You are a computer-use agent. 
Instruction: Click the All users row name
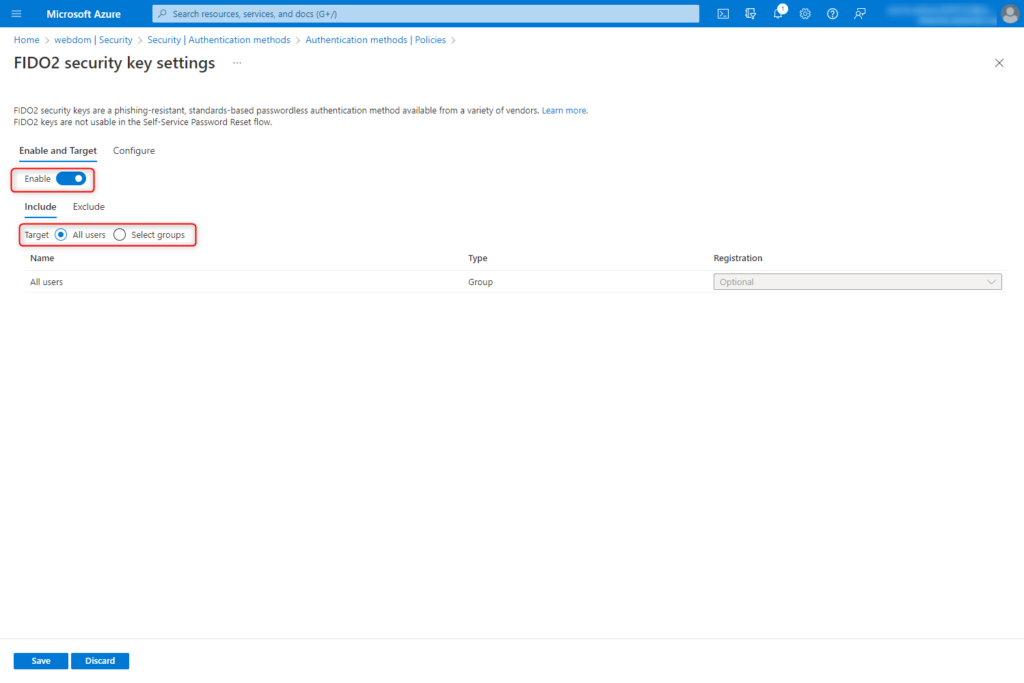point(46,282)
